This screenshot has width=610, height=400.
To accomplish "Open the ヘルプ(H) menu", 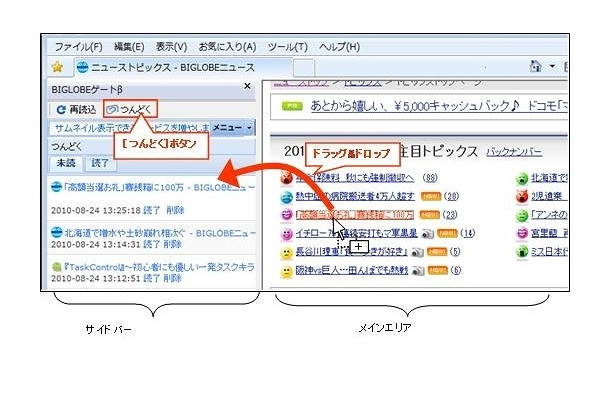I will (x=339, y=47).
